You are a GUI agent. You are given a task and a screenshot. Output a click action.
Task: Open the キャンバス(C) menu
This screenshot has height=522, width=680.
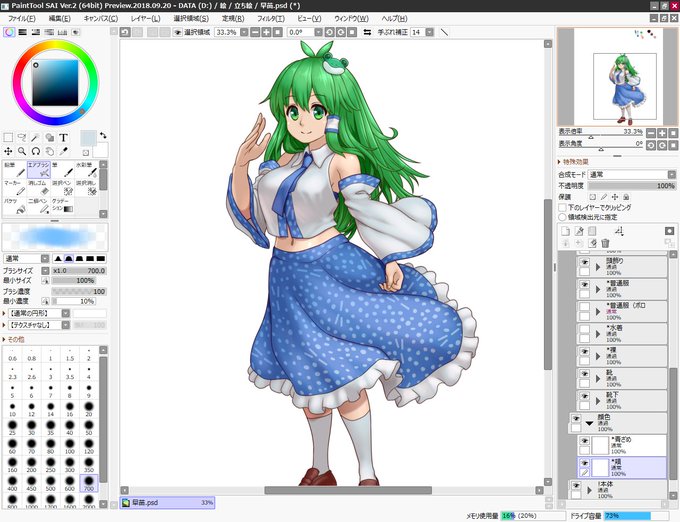coord(101,19)
